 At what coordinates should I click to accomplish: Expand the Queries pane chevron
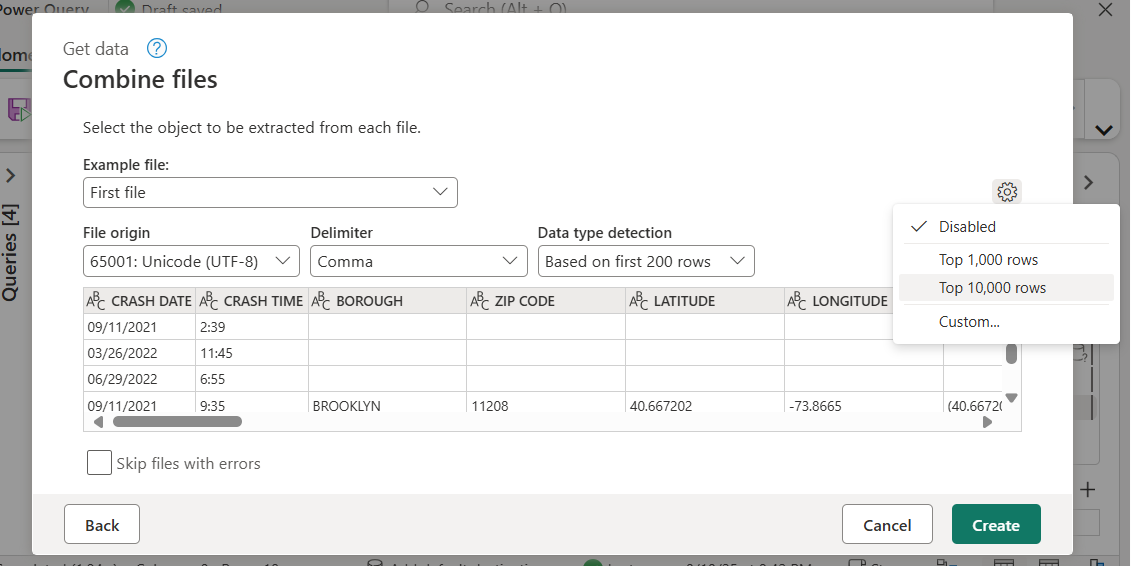click(x=10, y=176)
